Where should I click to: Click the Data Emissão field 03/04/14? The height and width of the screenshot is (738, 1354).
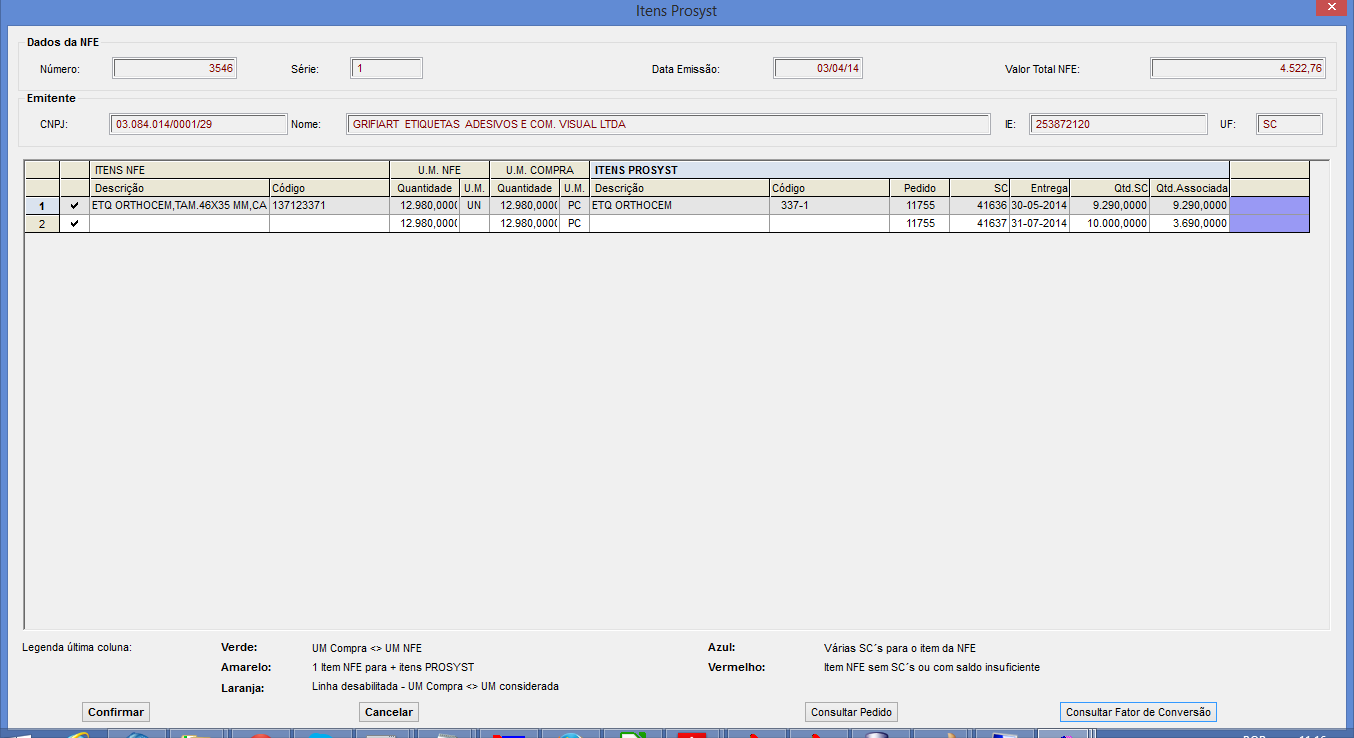(x=820, y=68)
